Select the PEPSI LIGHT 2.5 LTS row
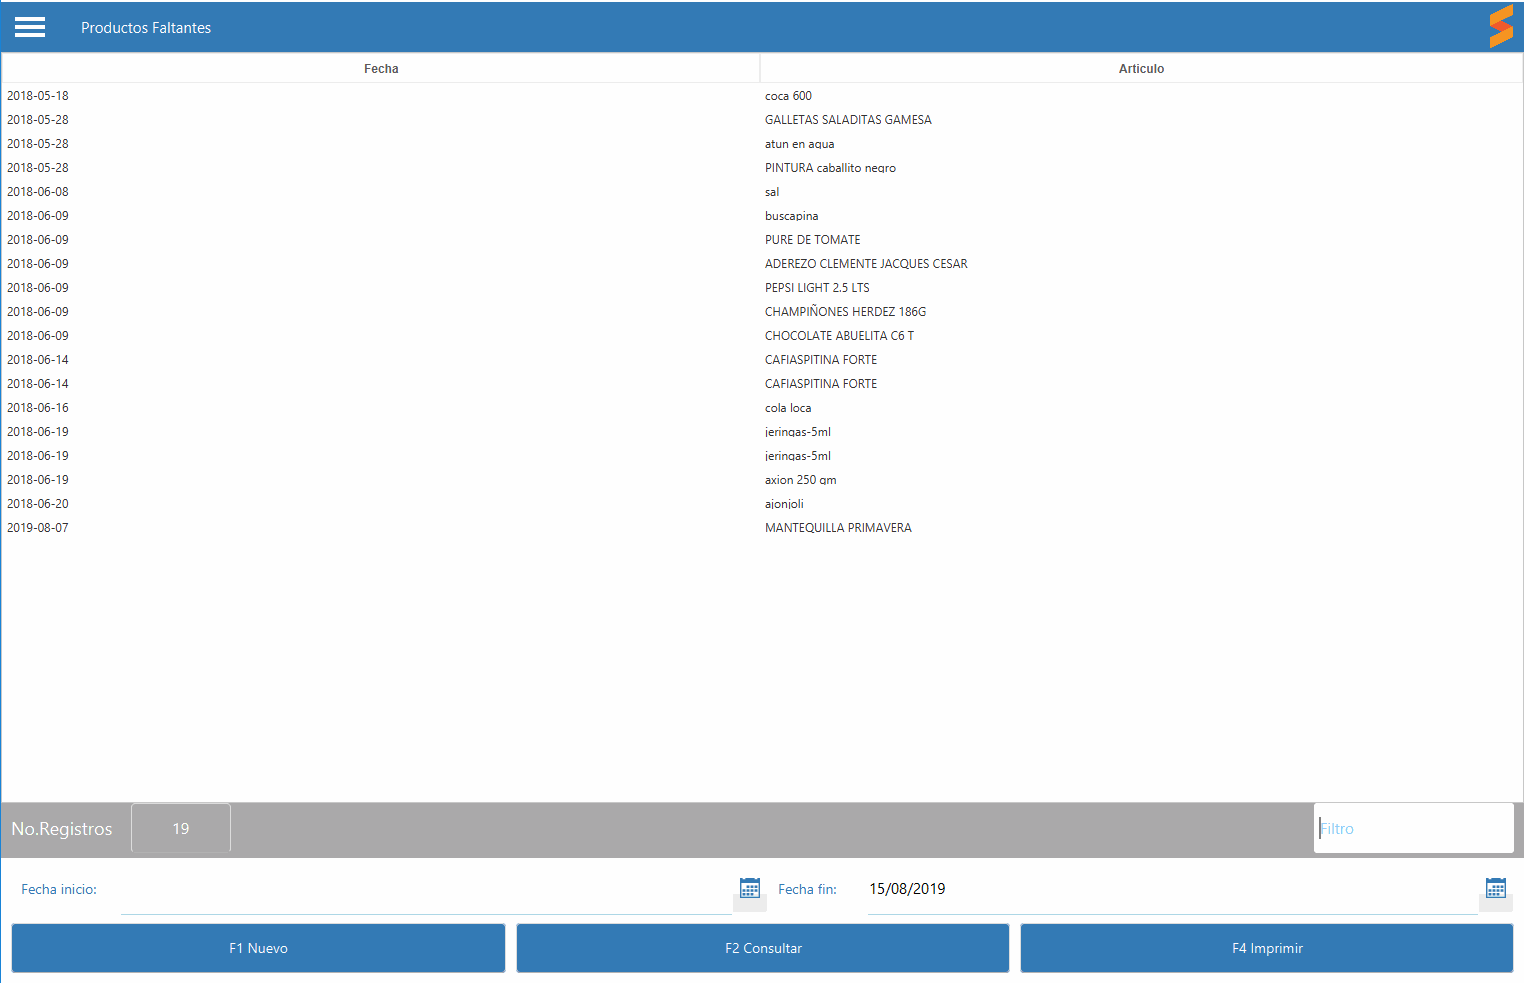 (x=817, y=288)
